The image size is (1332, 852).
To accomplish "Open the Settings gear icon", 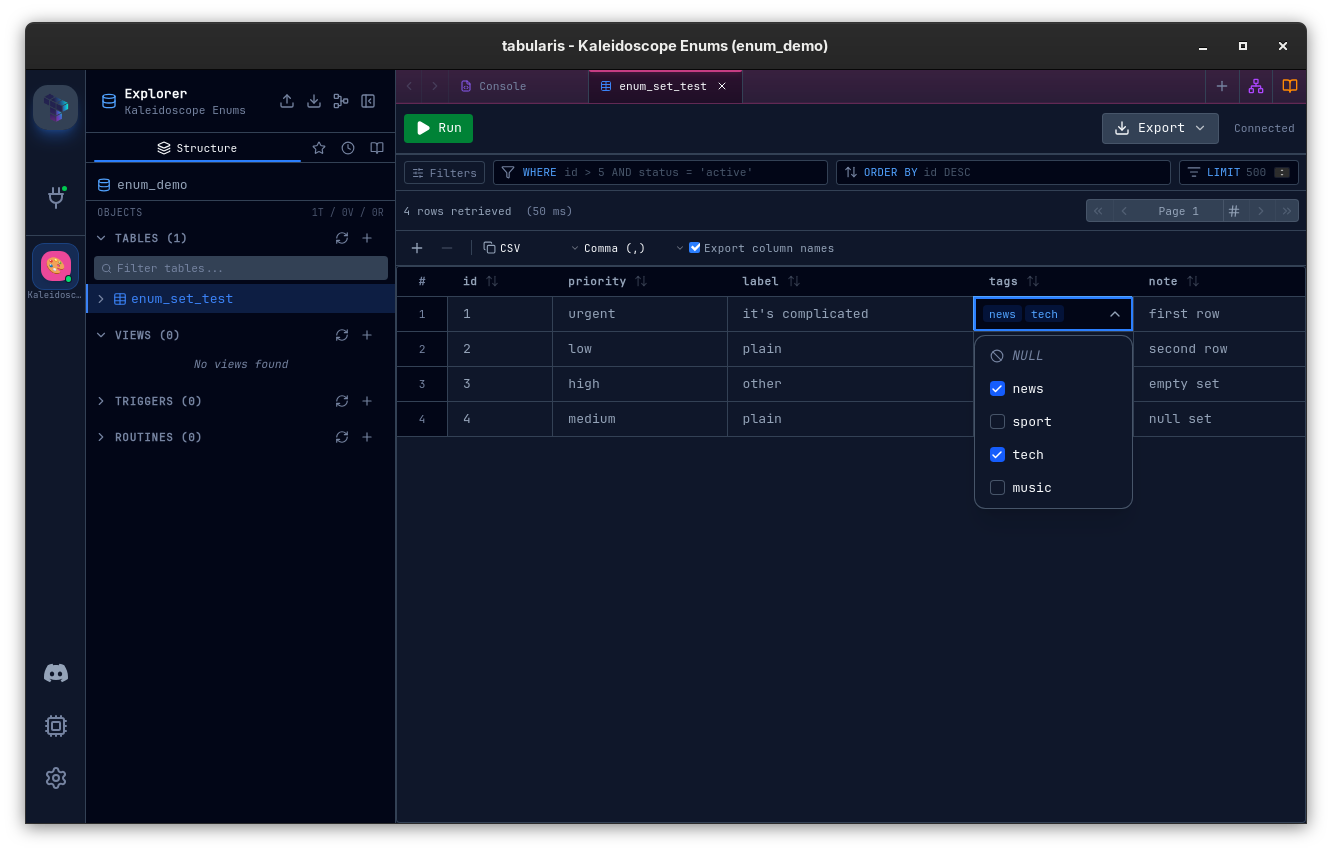I will (x=56, y=778).
